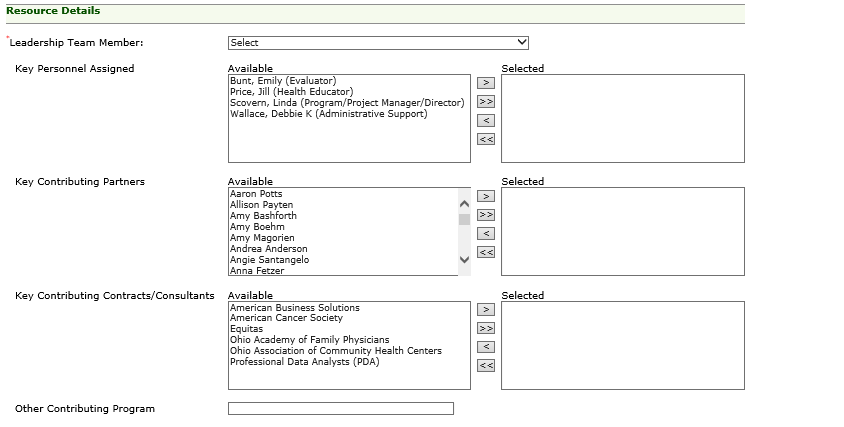Select Anna Fetzer in partners list
Screen dimensions: 844x427
pos(257,270)
